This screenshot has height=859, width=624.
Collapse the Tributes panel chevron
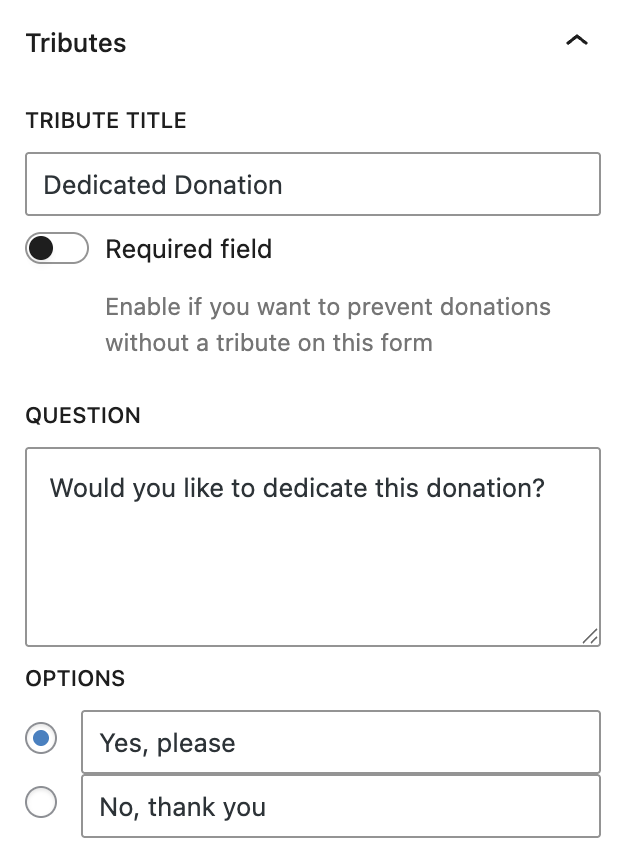[577, 42]
